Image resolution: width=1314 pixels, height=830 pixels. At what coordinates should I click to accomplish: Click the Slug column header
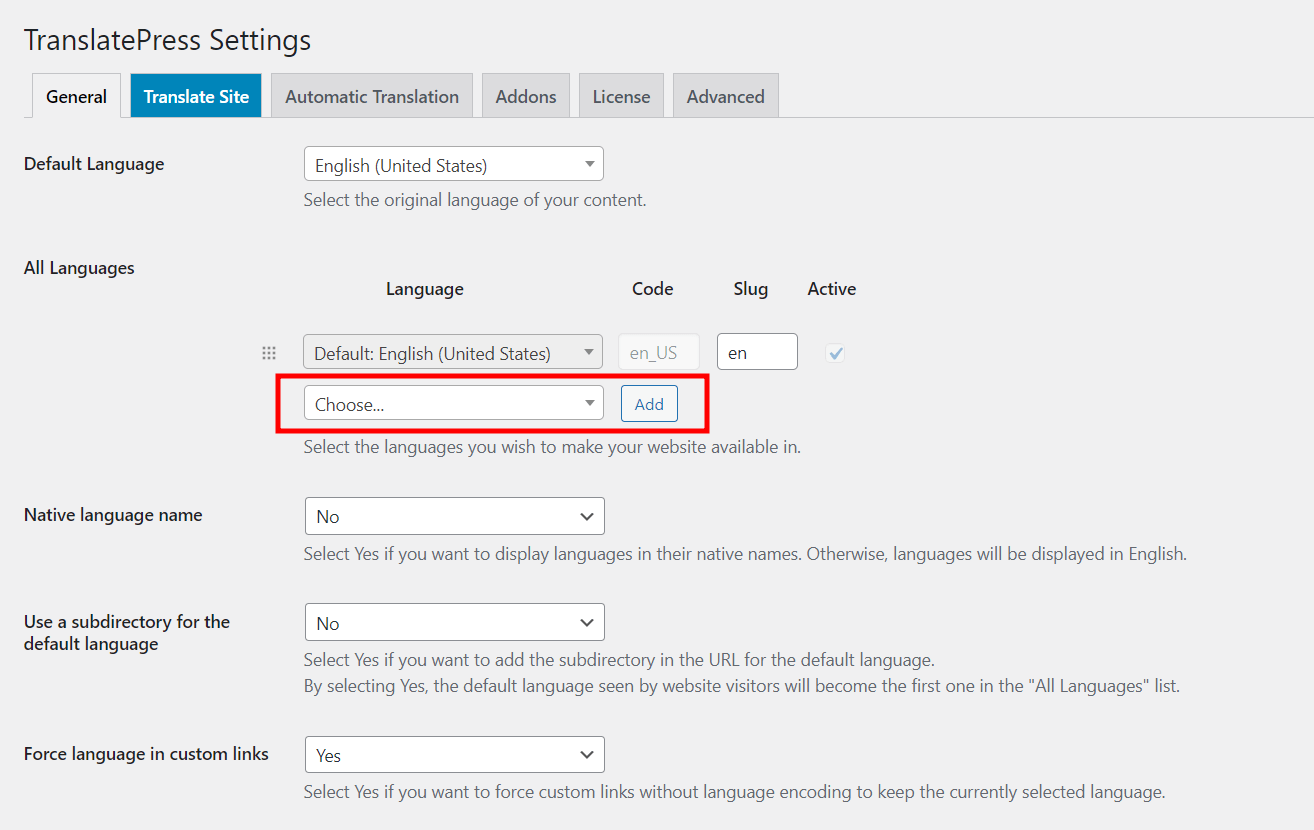751,289
